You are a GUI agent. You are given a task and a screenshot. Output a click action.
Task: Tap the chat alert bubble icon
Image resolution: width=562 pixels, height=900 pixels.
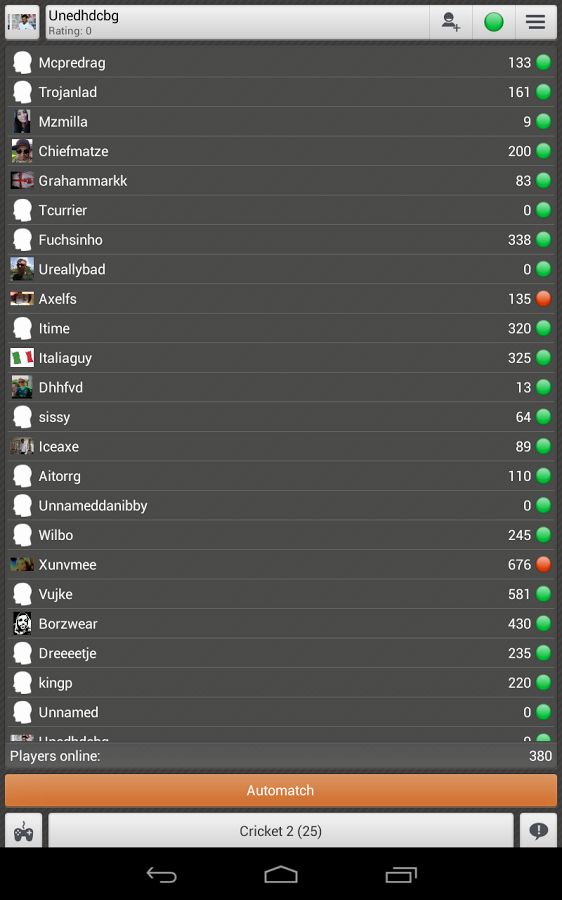point(538,831)
